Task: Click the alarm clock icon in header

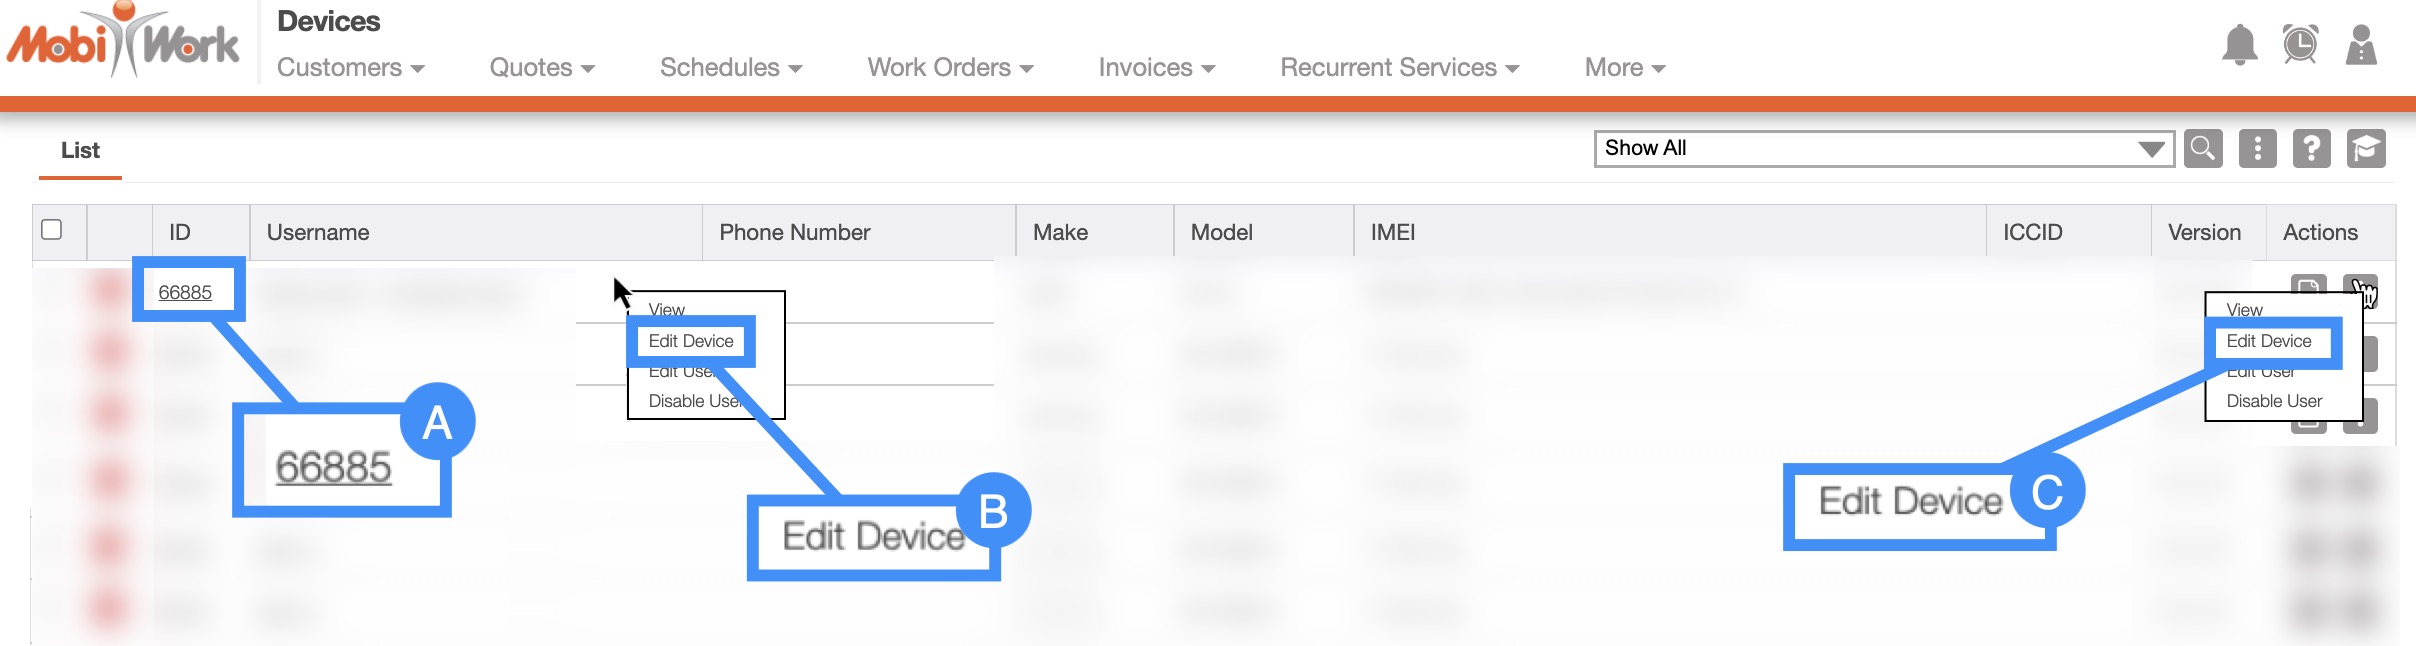Action: (2300, 45)
